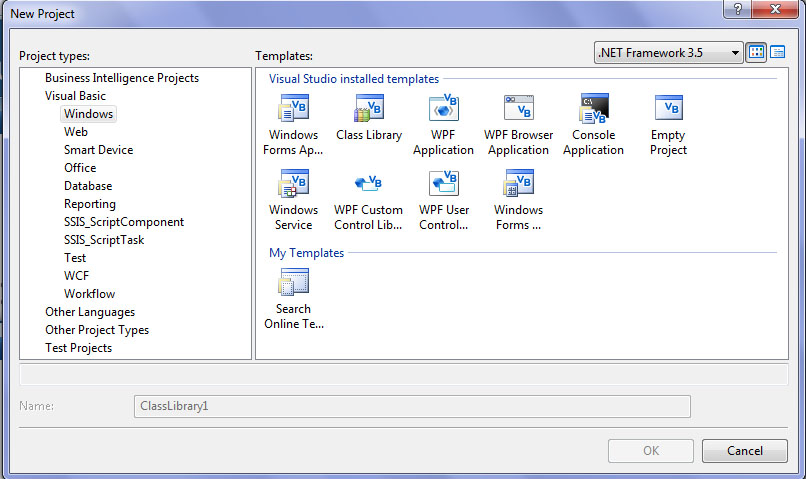Select the Visual Basic project type node
The image size is (806, 479).
[x=75, y=96]
